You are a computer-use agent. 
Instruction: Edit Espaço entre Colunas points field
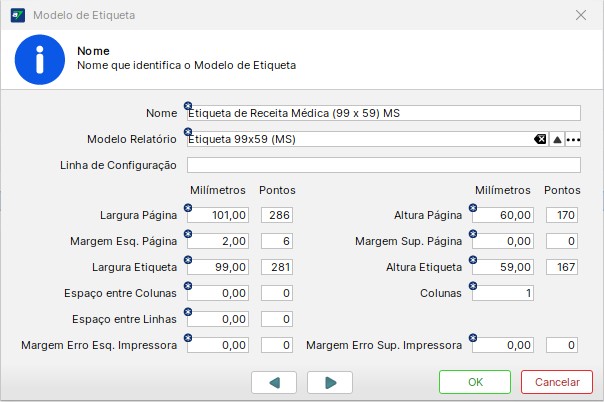[277, 293]
